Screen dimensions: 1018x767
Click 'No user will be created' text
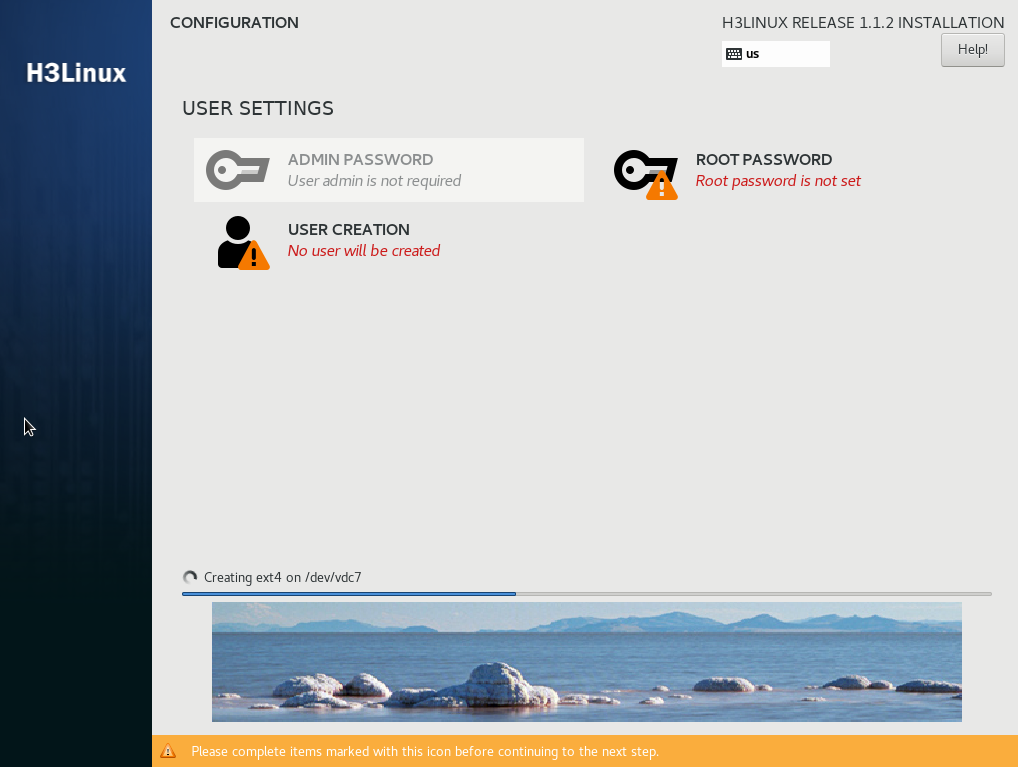tap(364, 251)
